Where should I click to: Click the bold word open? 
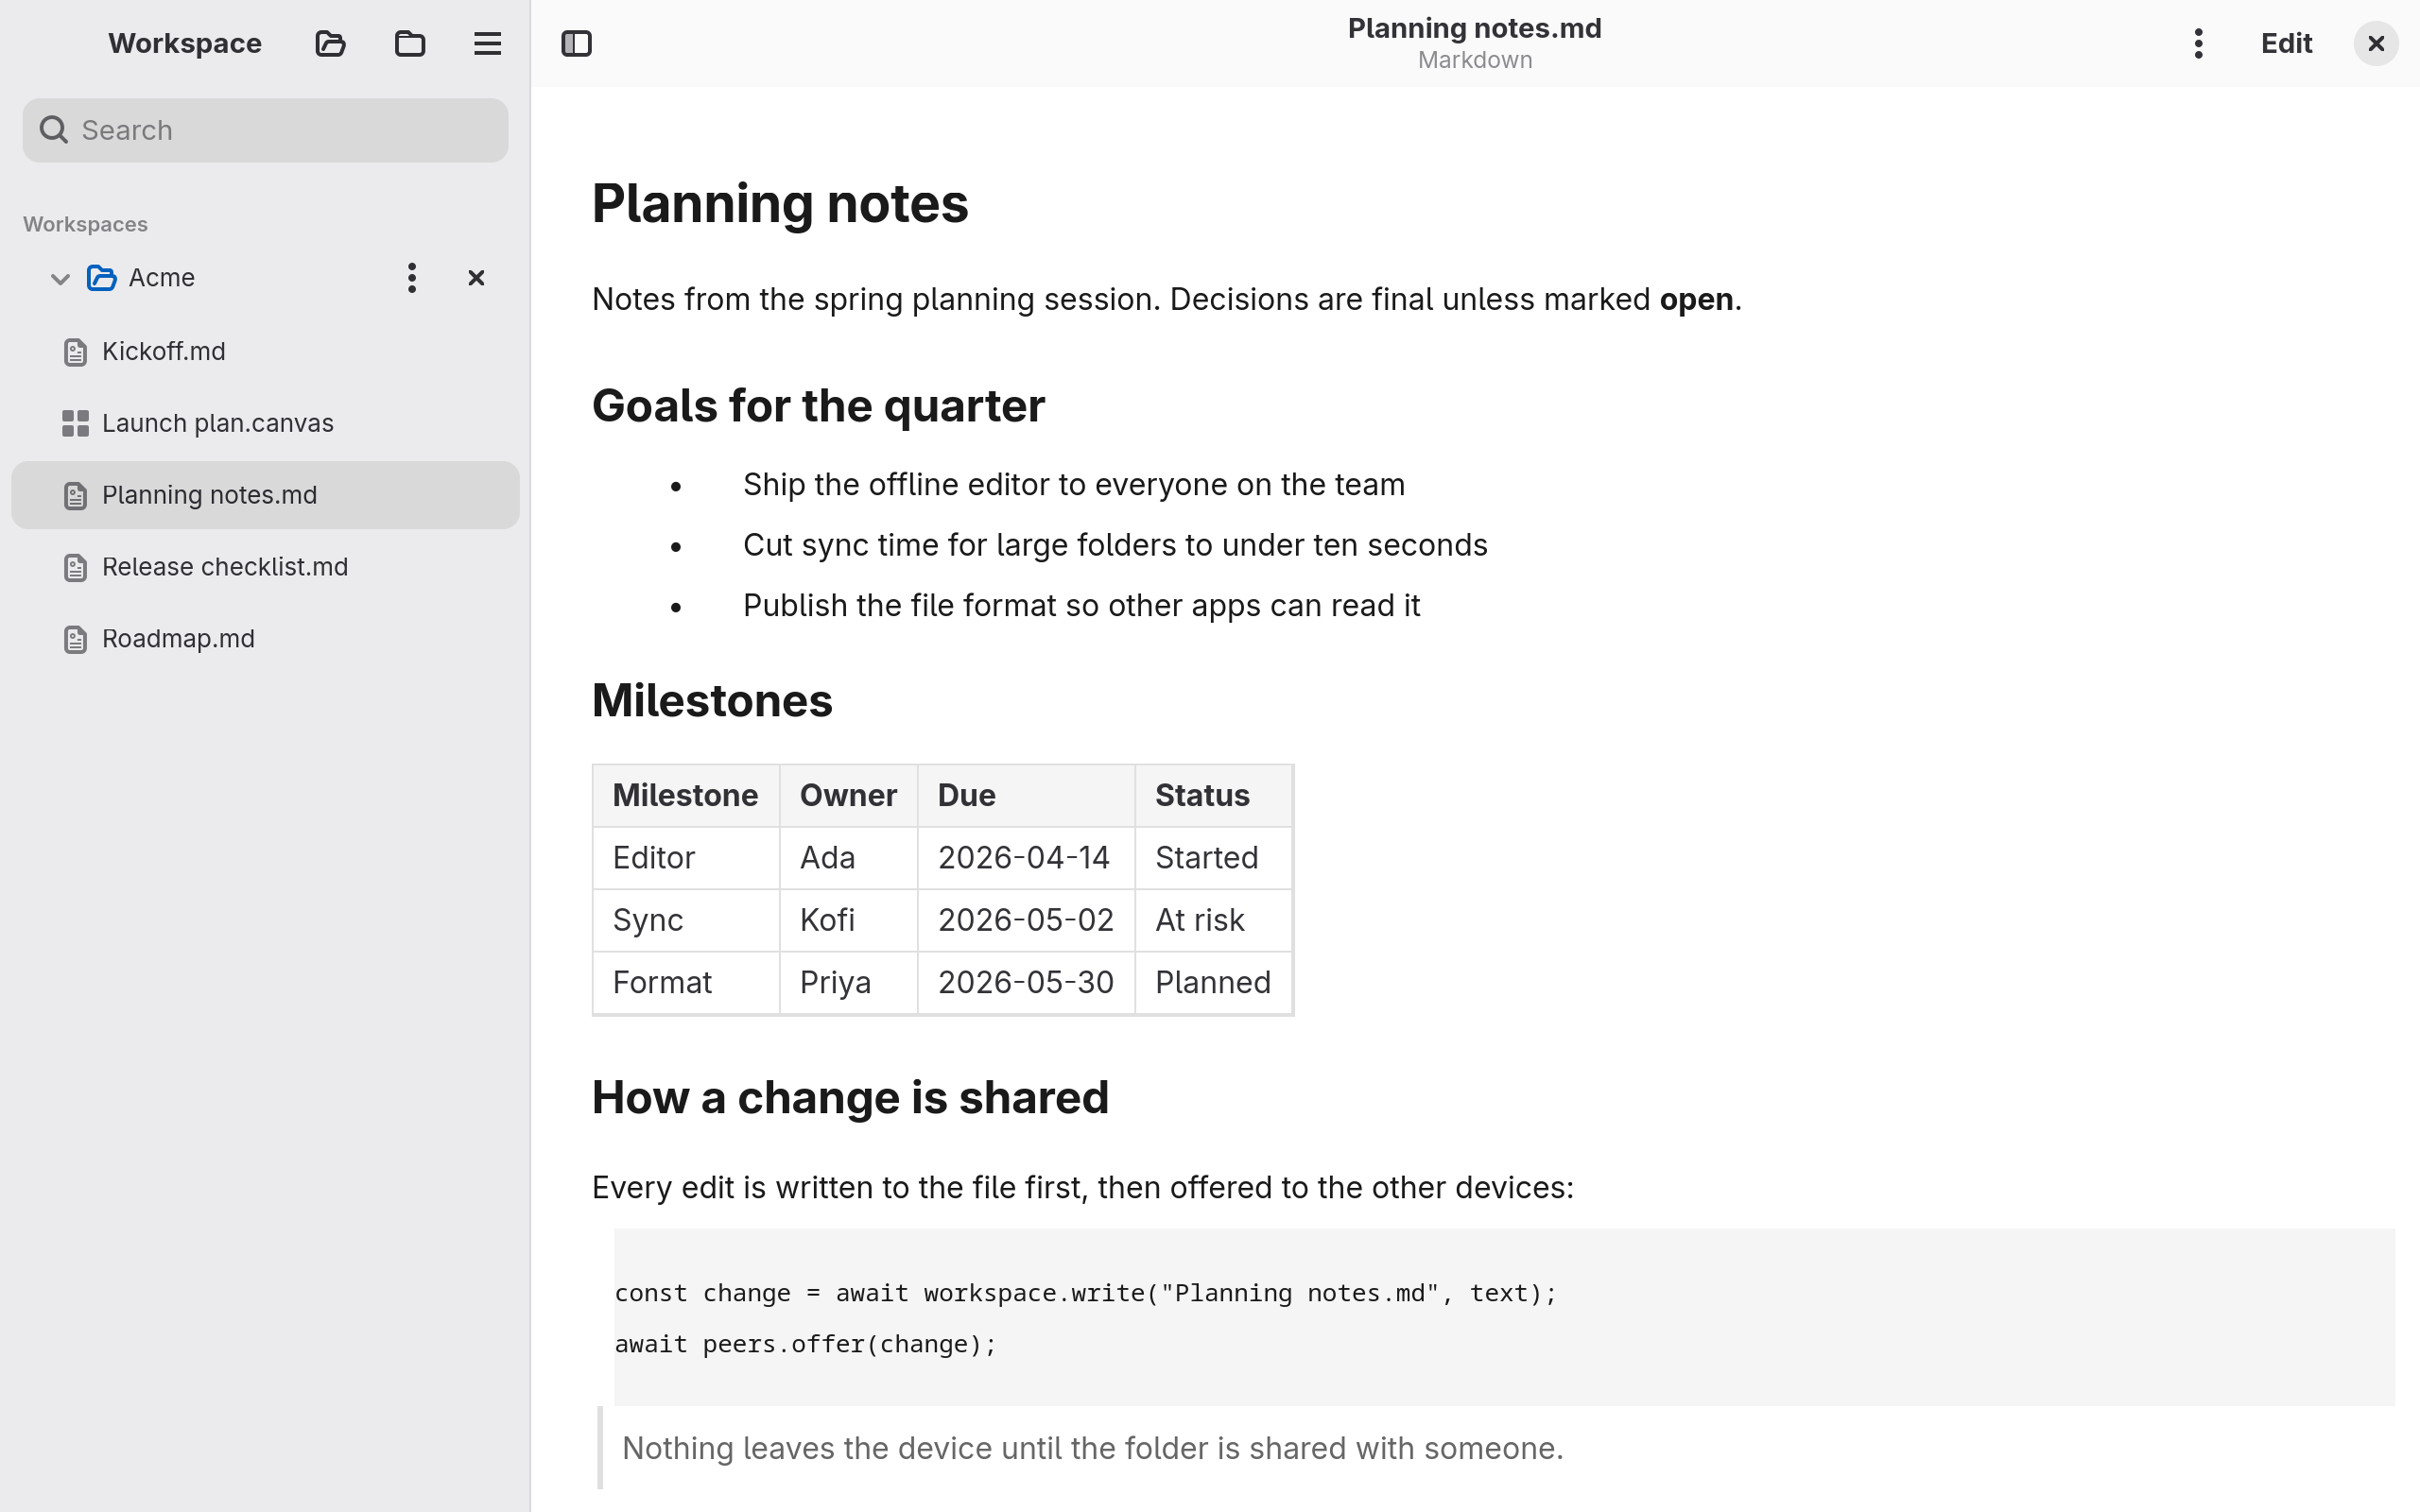tap(1696, 299)
